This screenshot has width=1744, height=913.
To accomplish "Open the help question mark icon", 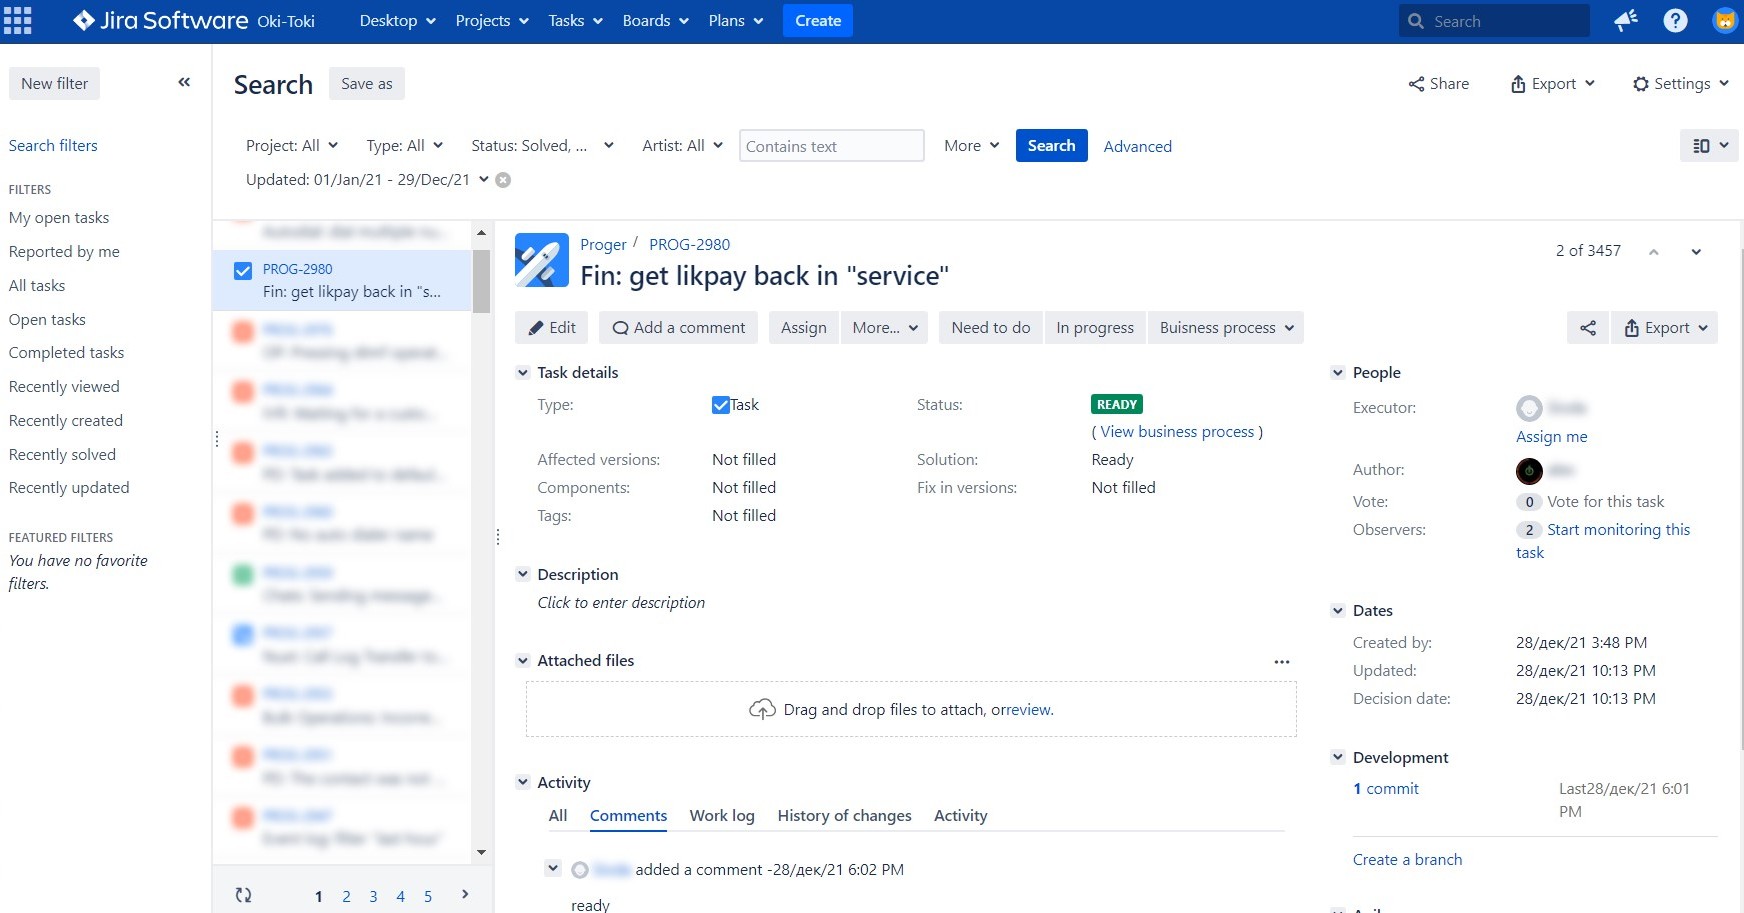I will 1675,21.
